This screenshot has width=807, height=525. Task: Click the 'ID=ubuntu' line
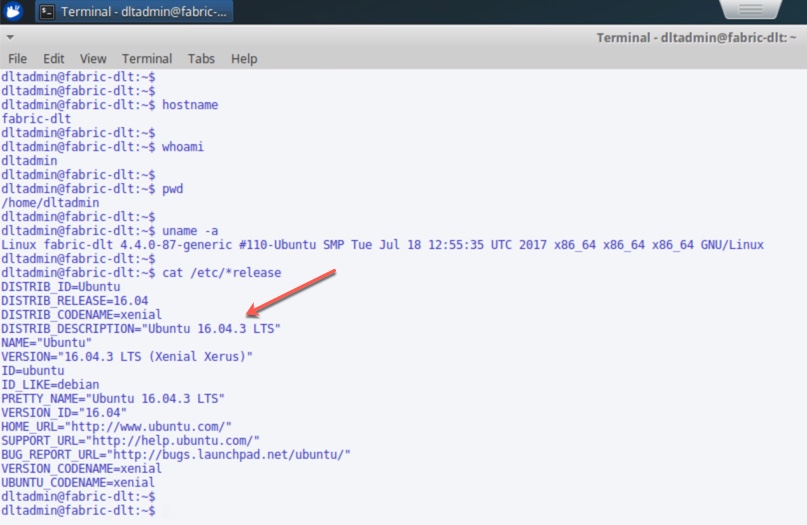click(32, 371)
